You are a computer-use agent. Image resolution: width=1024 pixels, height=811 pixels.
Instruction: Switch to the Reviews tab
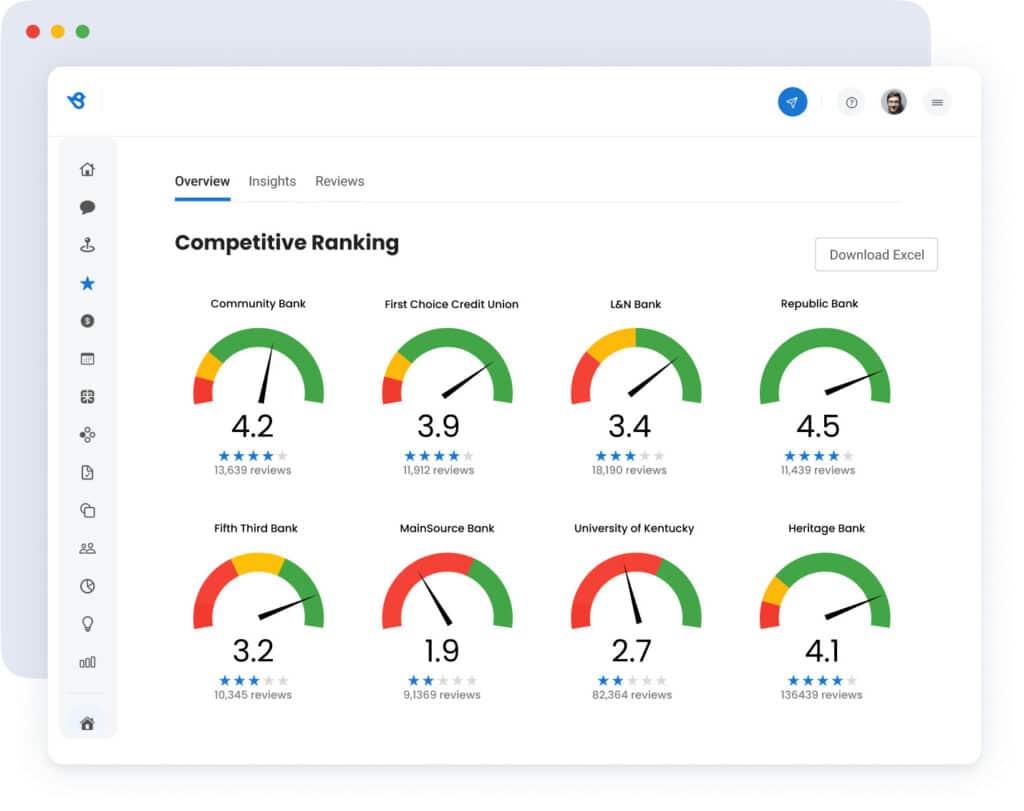[340, 182]
